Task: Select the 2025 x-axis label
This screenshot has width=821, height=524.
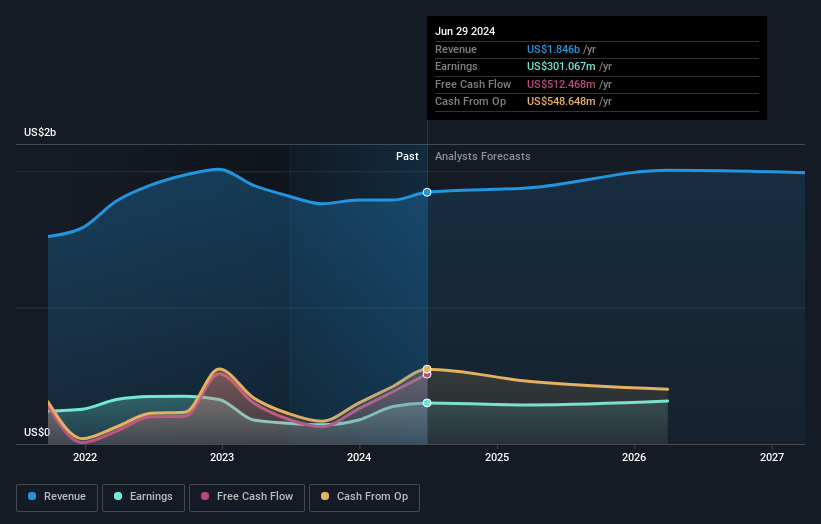Action: point(497,457)
